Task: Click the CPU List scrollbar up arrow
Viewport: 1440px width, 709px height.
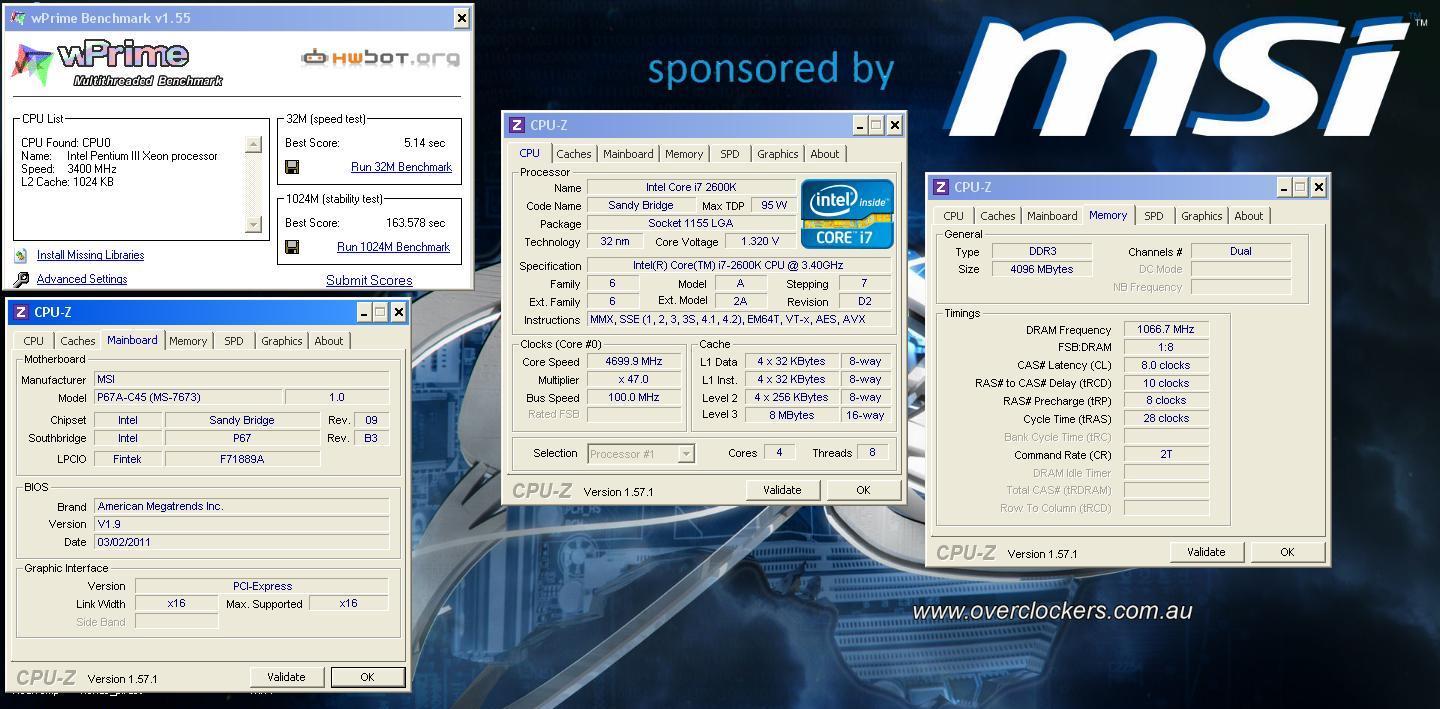Action: [253, 144]
